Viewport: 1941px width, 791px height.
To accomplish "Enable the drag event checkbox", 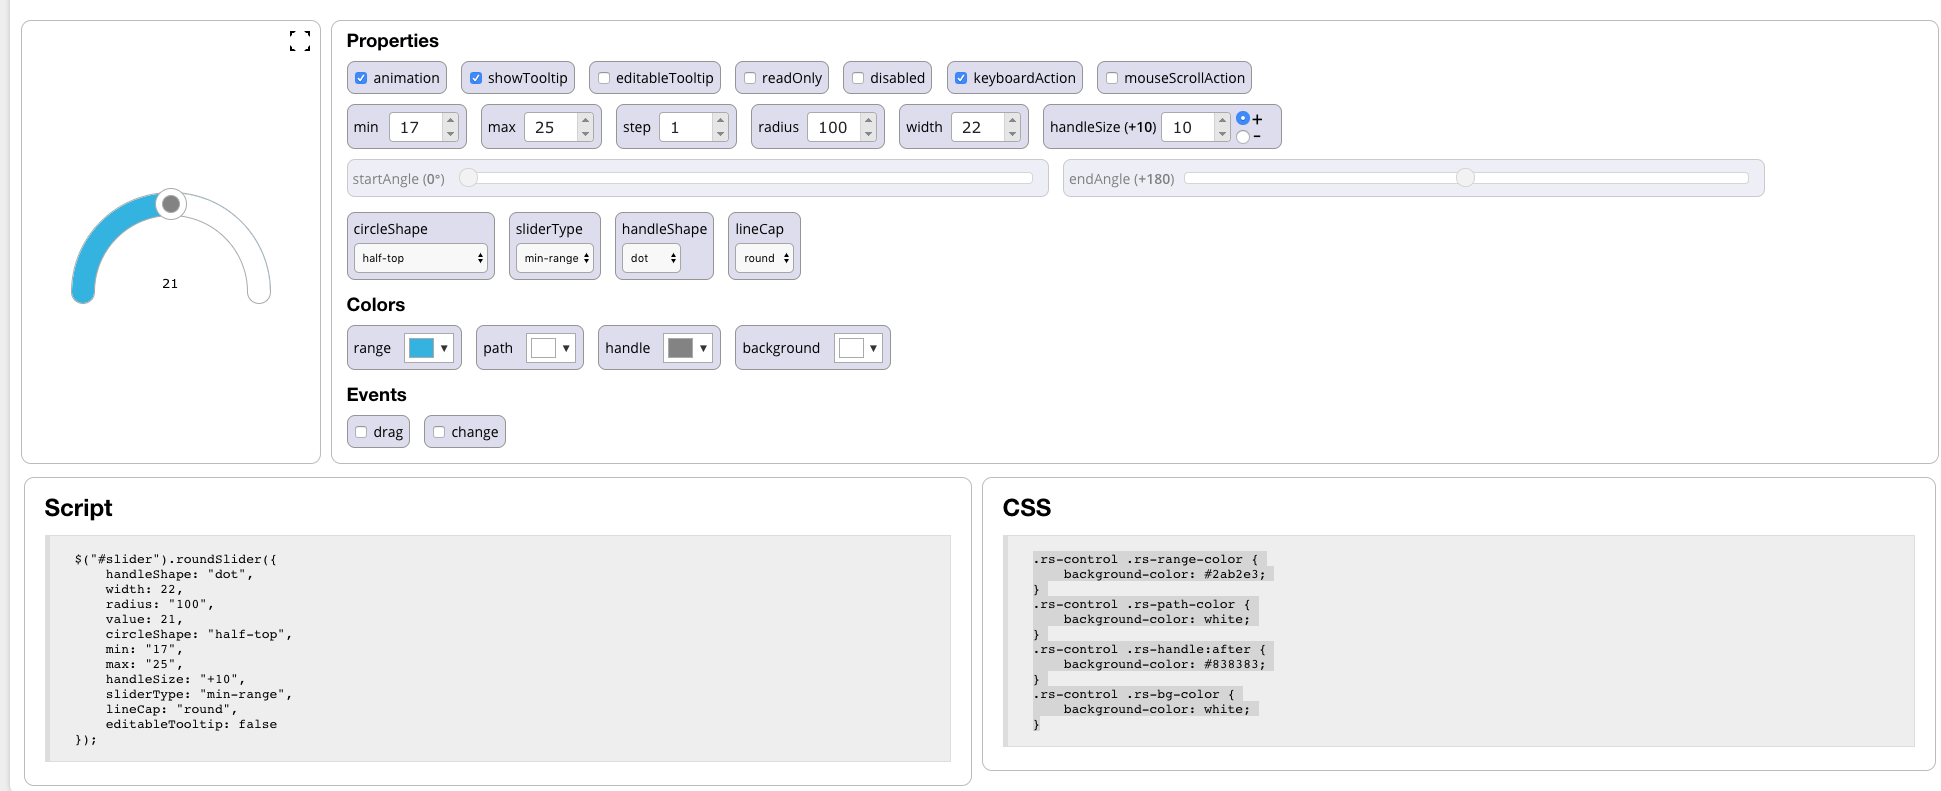I will (x=362, y=432).
